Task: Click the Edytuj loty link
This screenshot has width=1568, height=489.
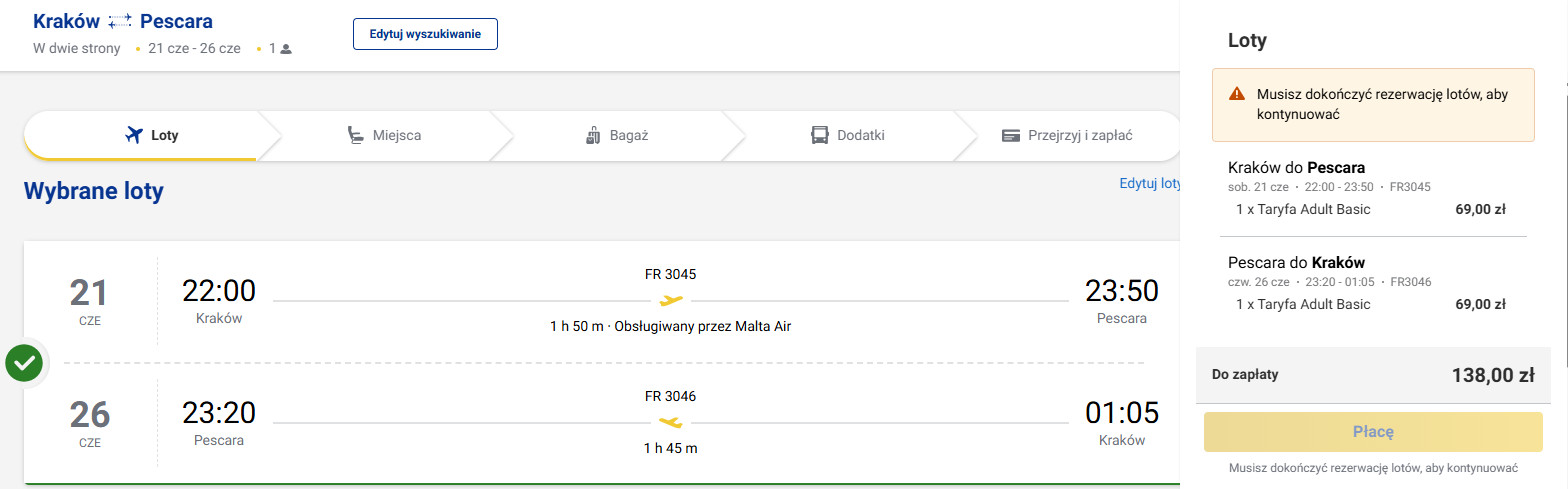Action: point(1150,183)
